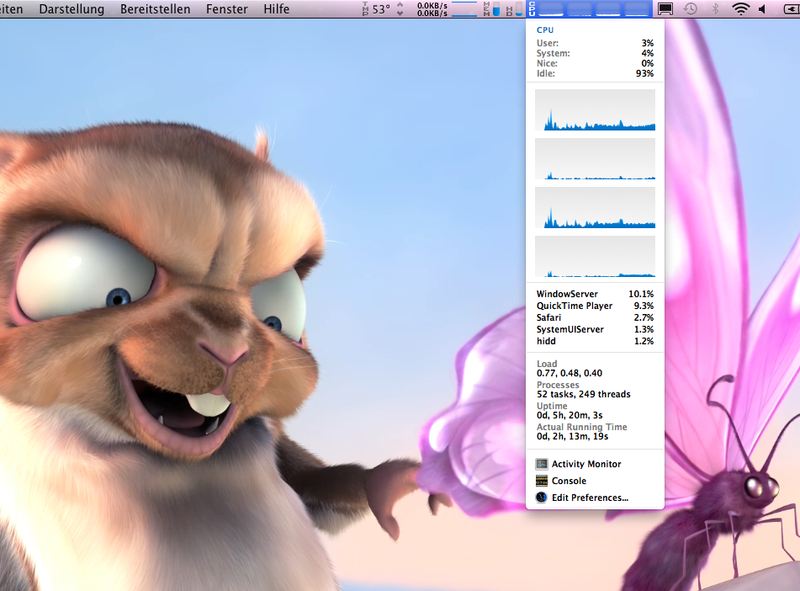Select the QuickTime Player process row
Image resolution: width=800 pixels, height=591 pixels.
pos(595,306)
